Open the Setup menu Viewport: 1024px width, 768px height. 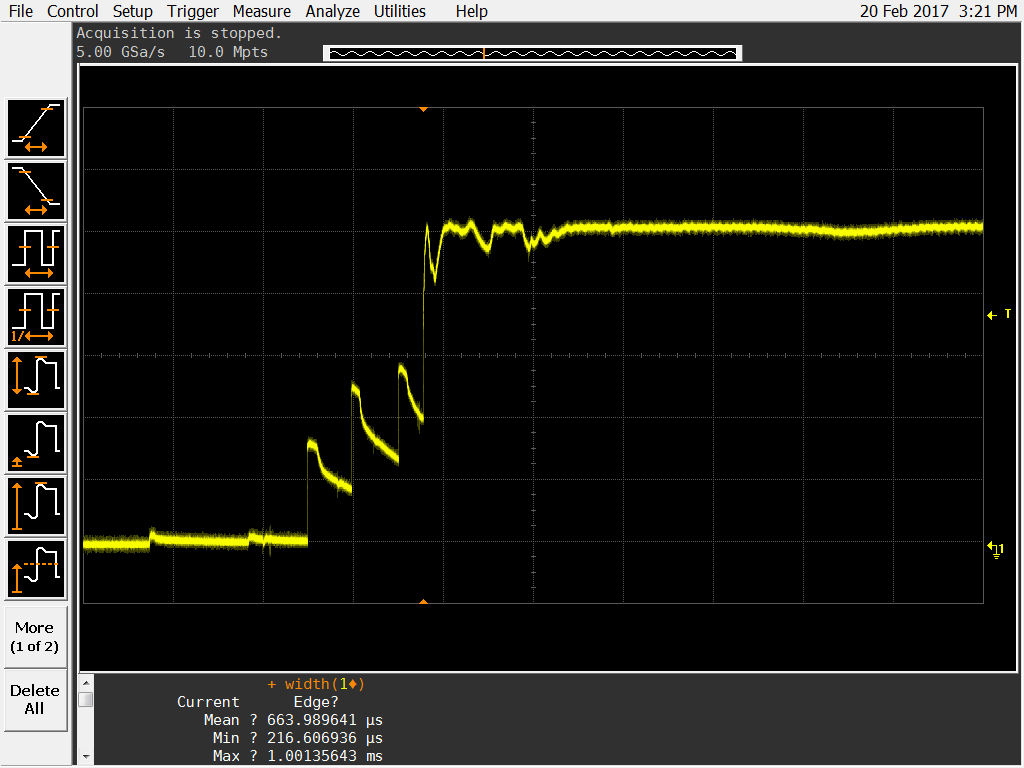[x=133, y=11]
